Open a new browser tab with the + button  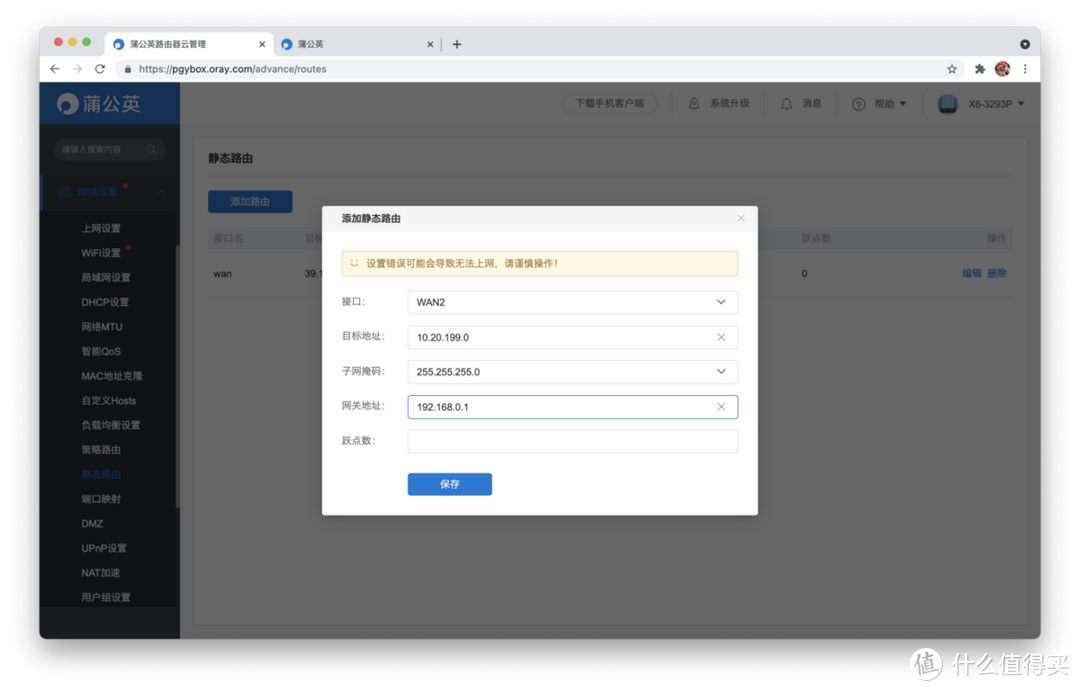point(456,44)
